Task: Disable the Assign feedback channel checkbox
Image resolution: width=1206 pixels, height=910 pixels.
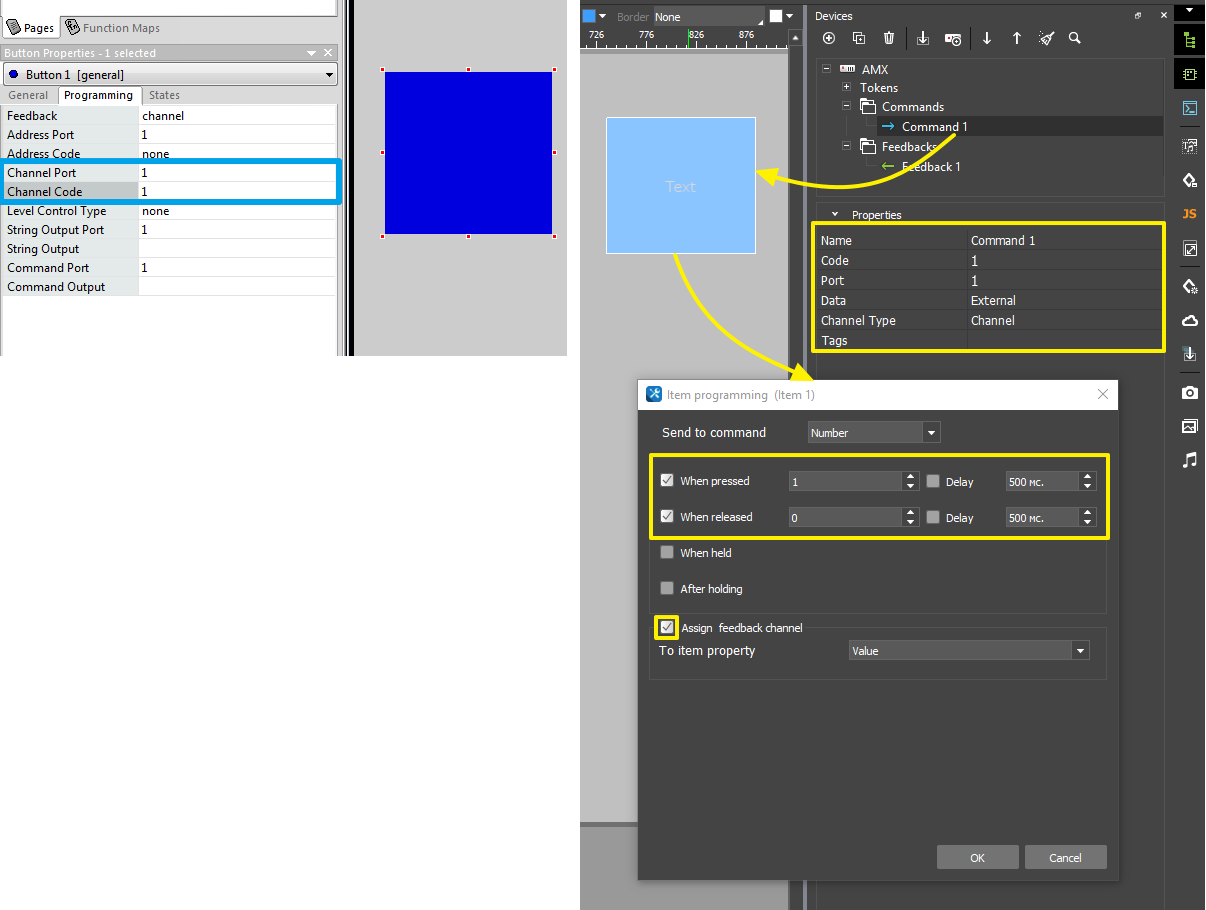Action: (667, 627)
